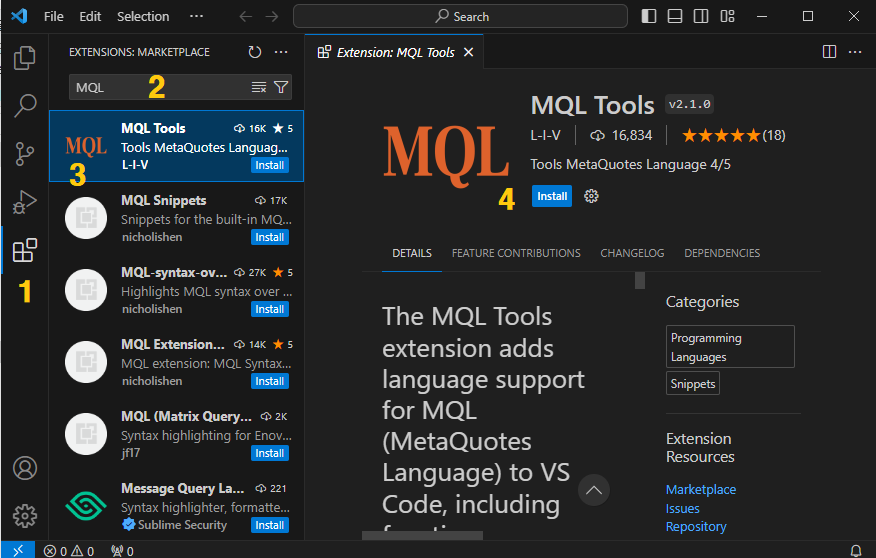This screenshot has height=558, width=876.
Task: Open remote window from status bar
Action: [18, 551]
